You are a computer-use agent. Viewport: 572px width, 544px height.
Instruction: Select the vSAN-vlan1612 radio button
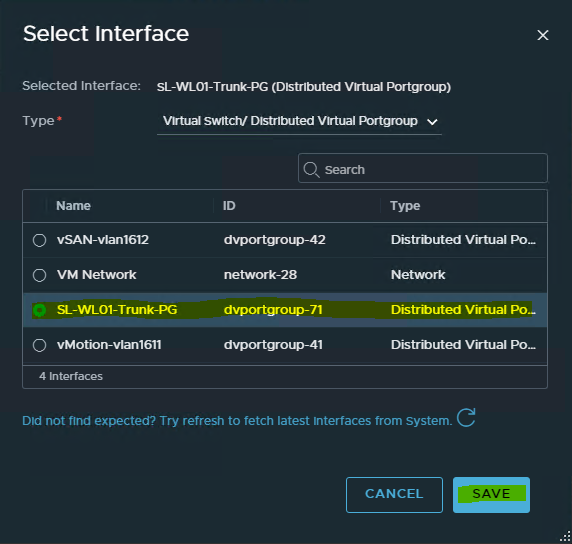39,240
